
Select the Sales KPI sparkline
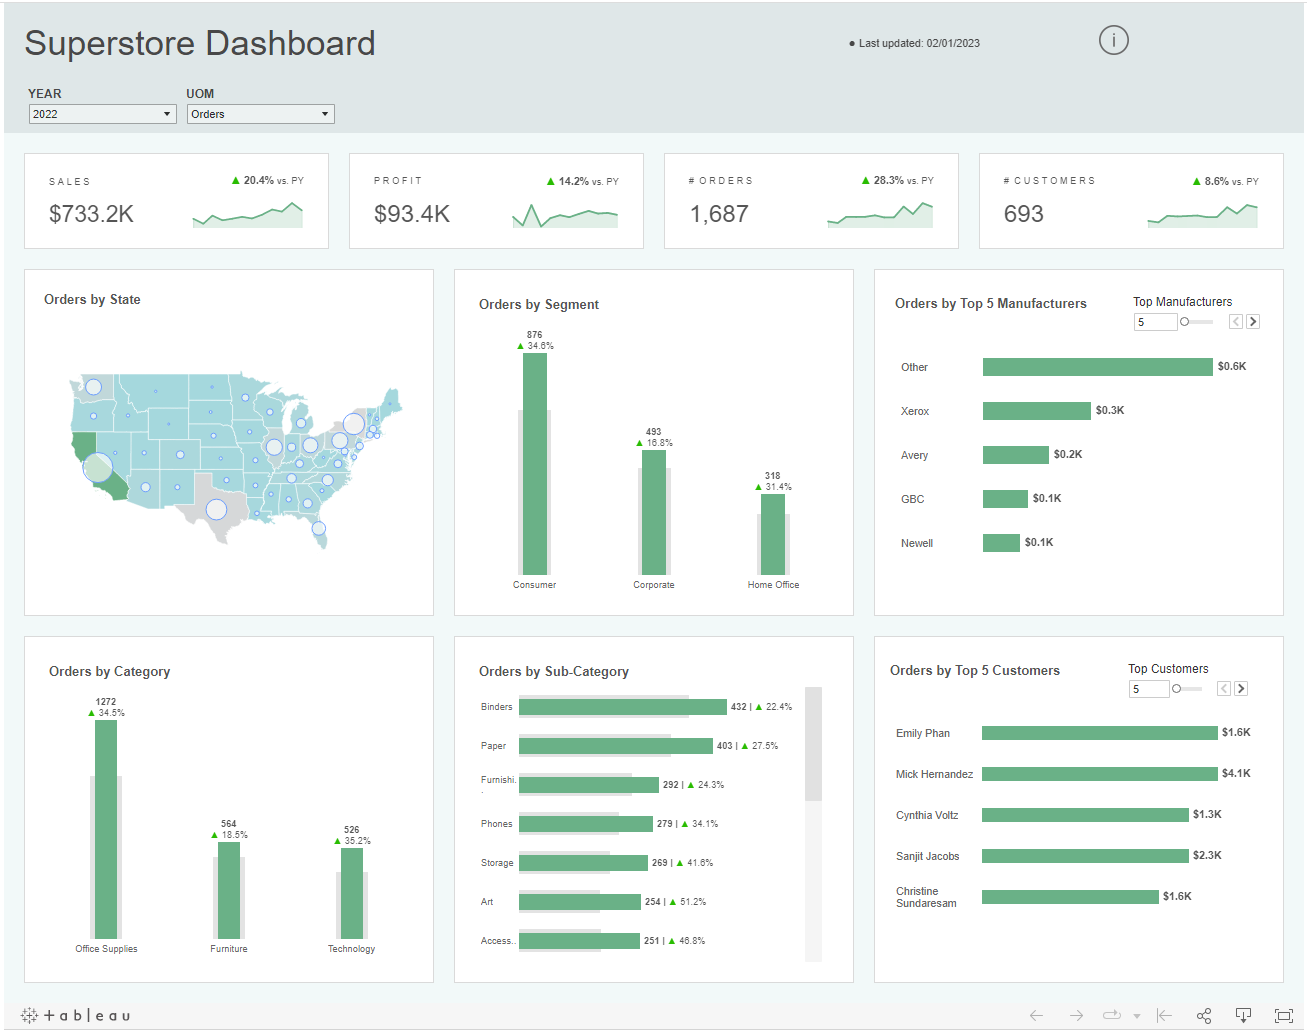pos(248,215)
